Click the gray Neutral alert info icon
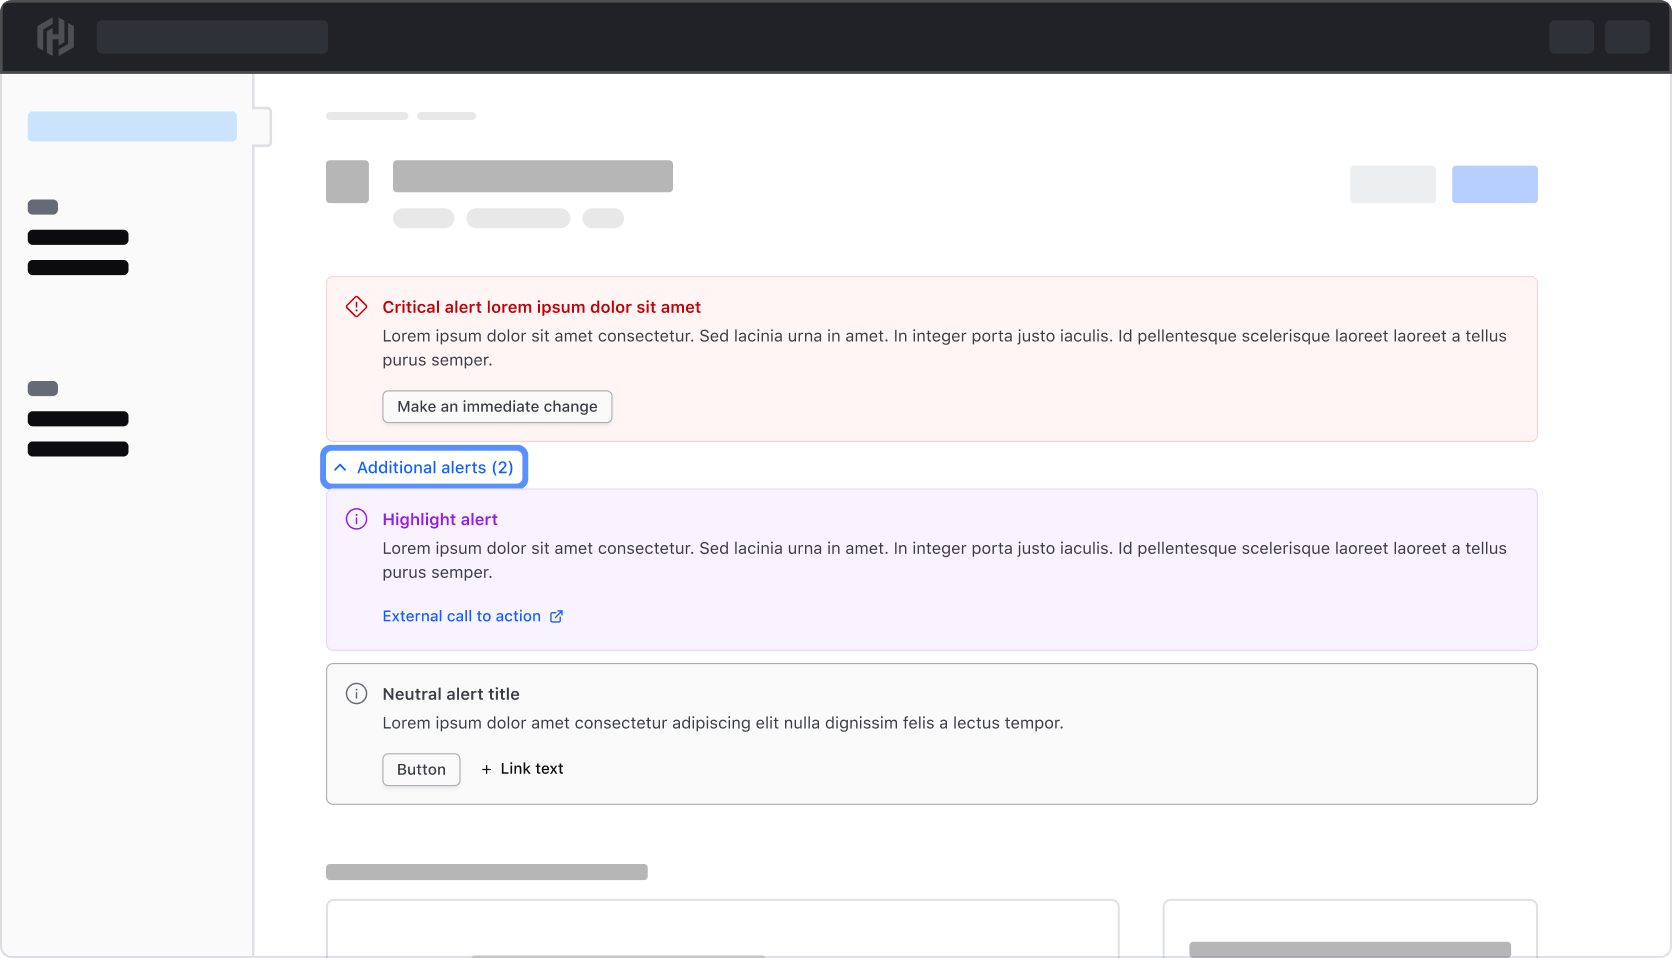This screenshot has height=958, width=1672. coord(356,694)
